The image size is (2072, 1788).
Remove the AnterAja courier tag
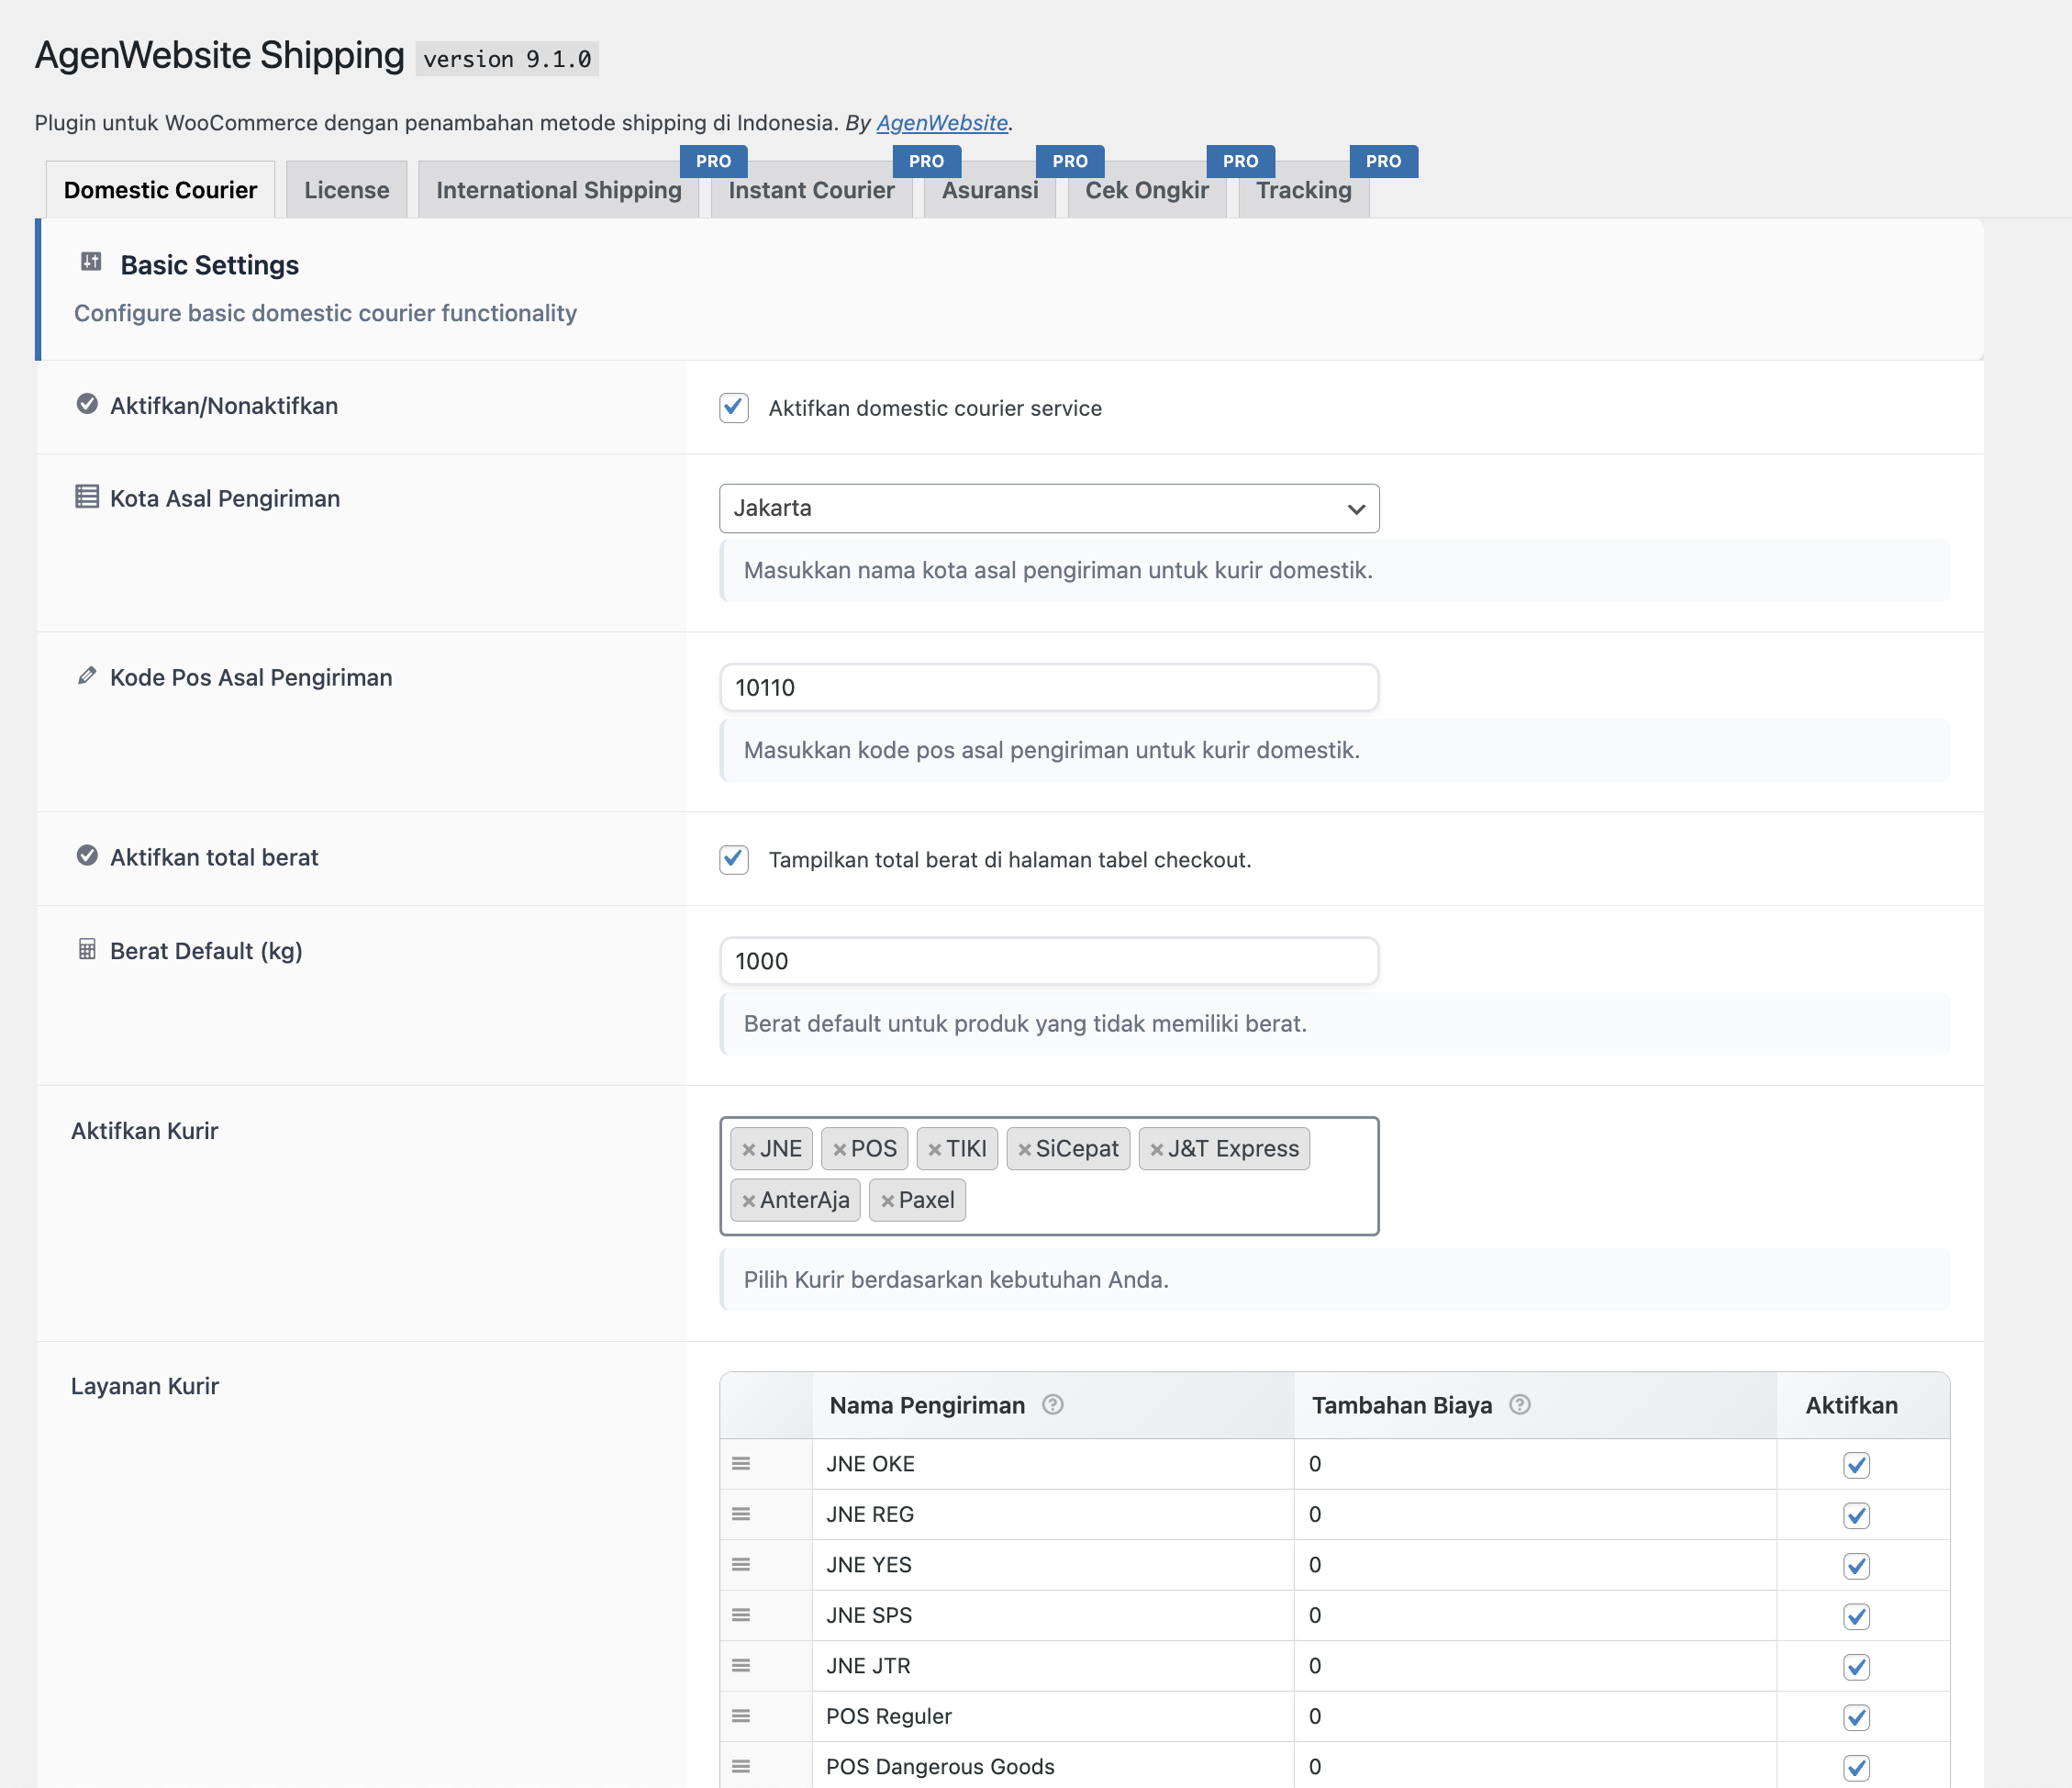[x=748, y=1201]
